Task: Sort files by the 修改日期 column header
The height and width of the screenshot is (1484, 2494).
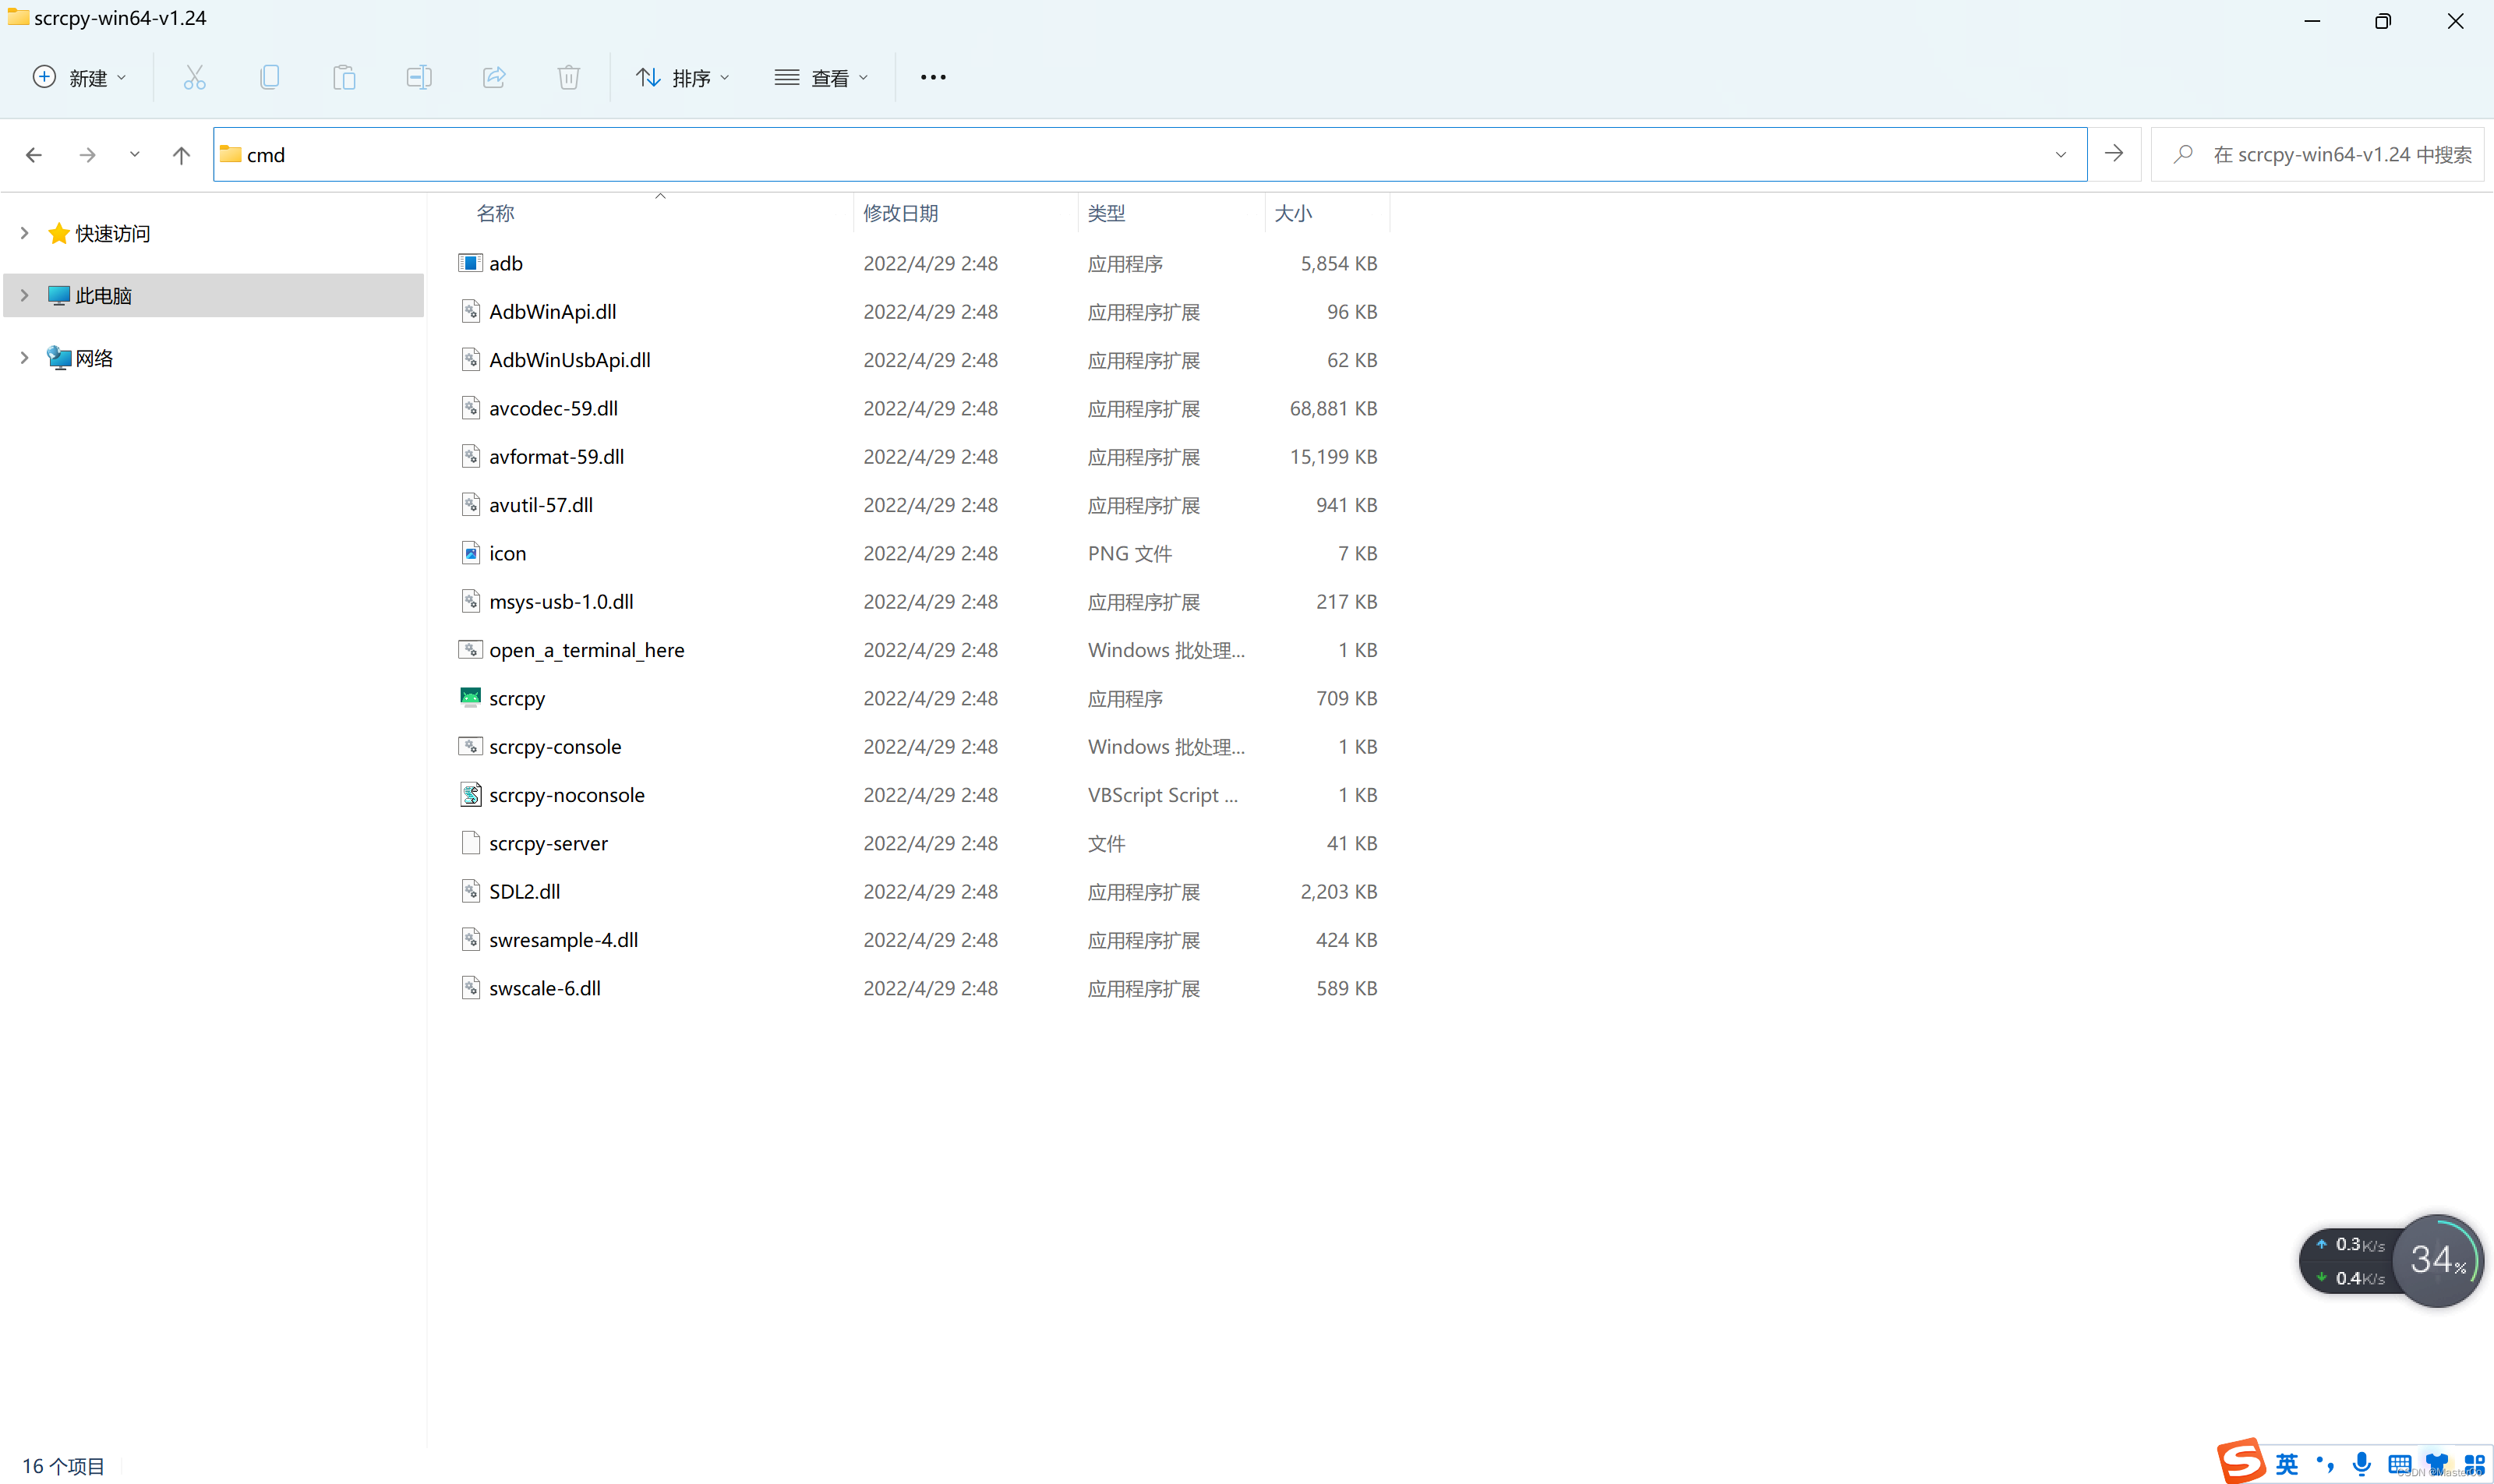Action: (900, 213)
